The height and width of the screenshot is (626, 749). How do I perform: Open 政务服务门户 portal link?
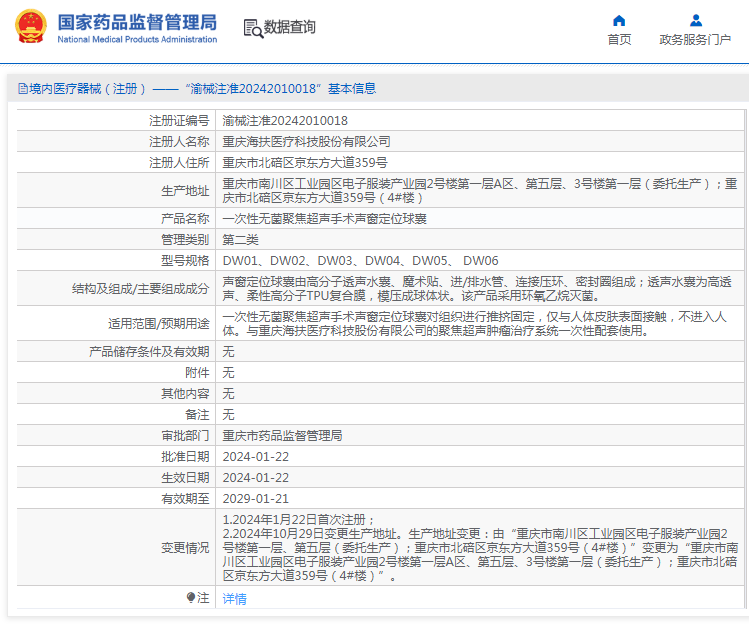point(695,40)
